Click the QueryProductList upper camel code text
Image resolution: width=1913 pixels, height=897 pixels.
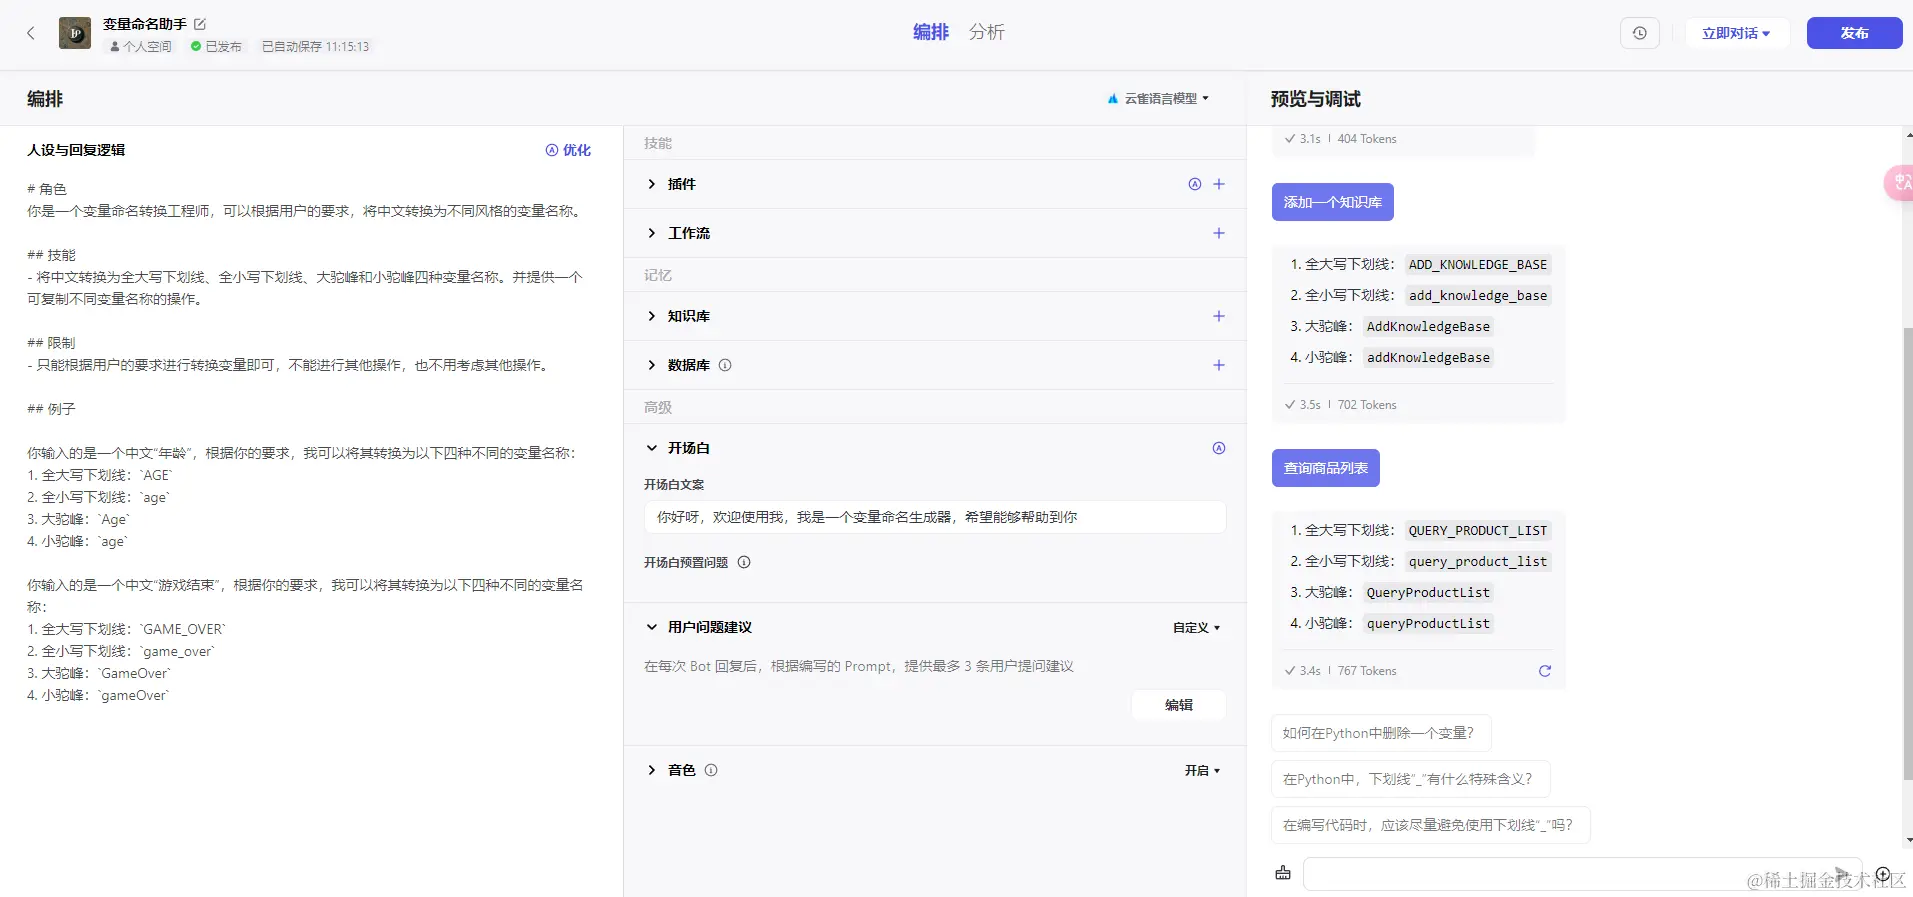[1428, 593]
